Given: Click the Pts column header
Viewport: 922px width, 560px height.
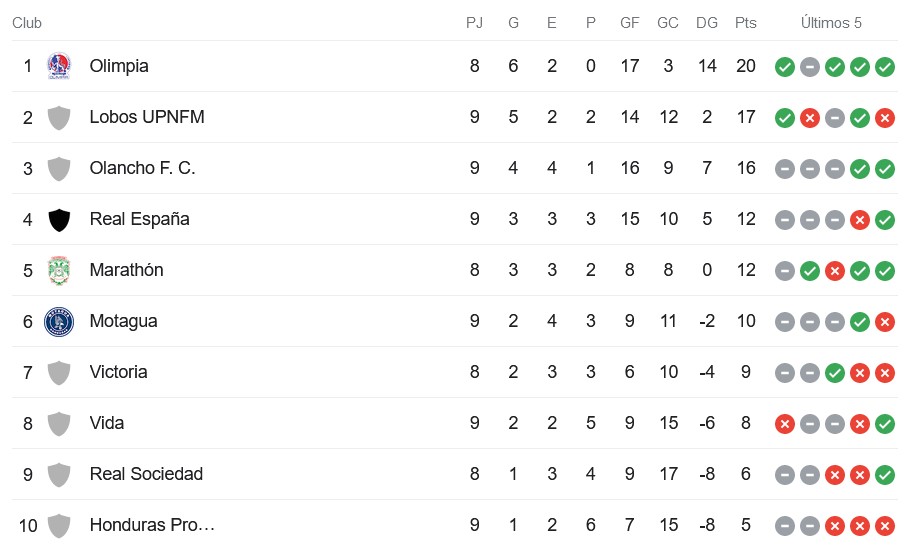Looking at the screenshot, I should [746, 23].
